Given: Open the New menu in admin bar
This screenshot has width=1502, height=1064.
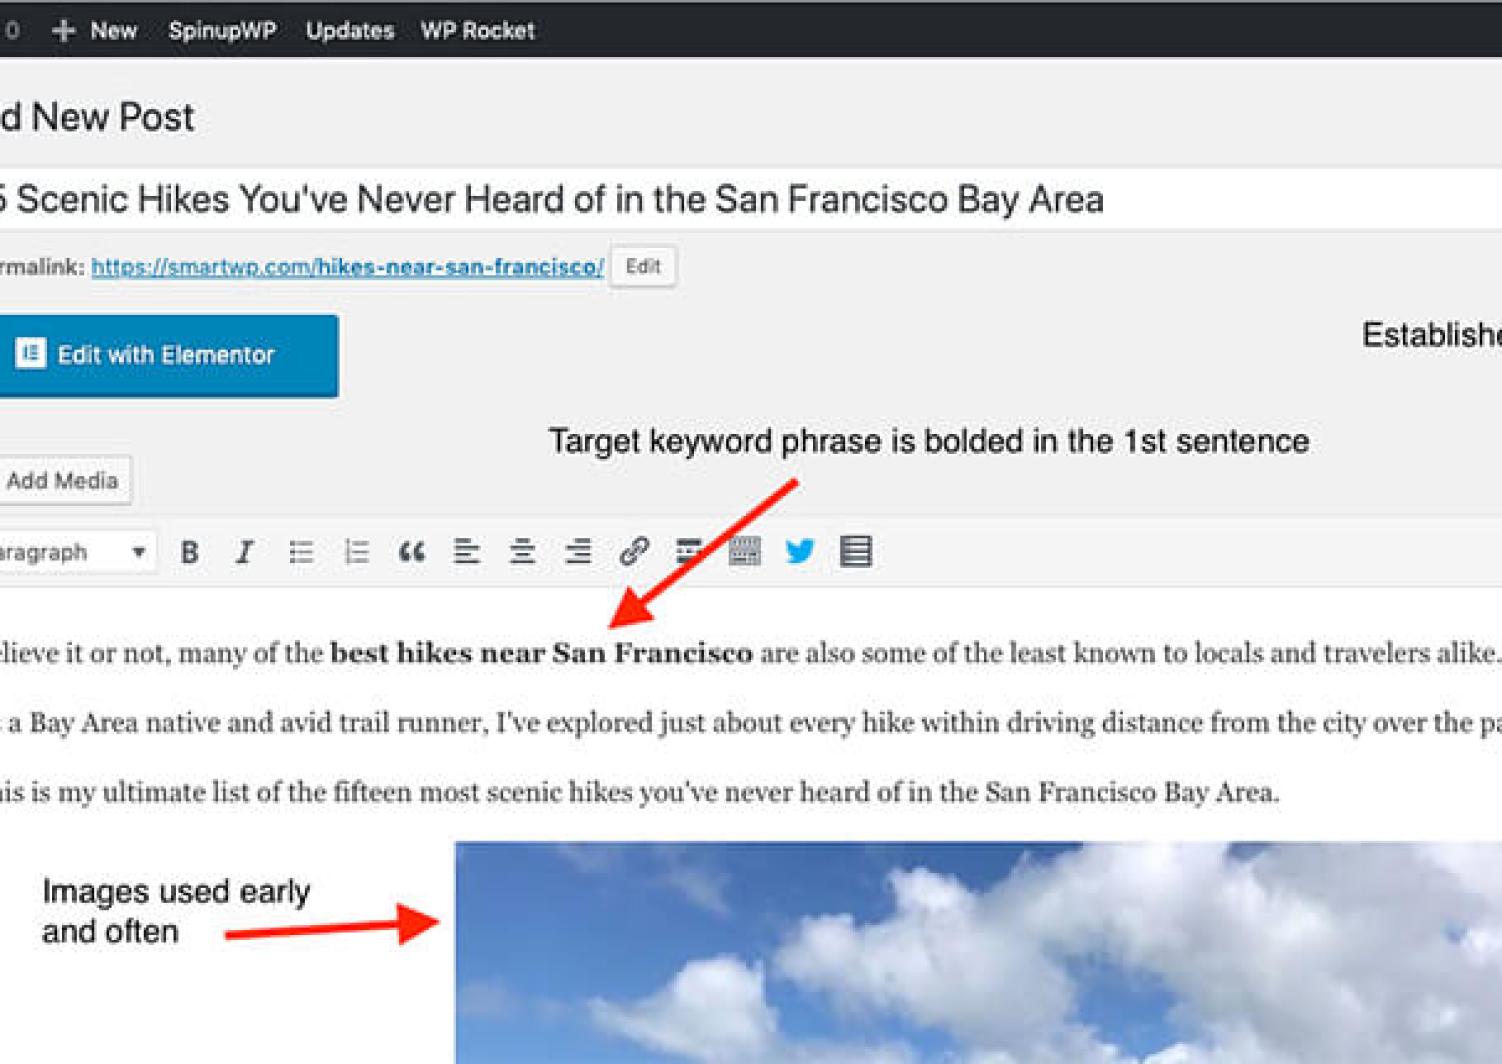Looking at the screenshot, I should (96, 30).
